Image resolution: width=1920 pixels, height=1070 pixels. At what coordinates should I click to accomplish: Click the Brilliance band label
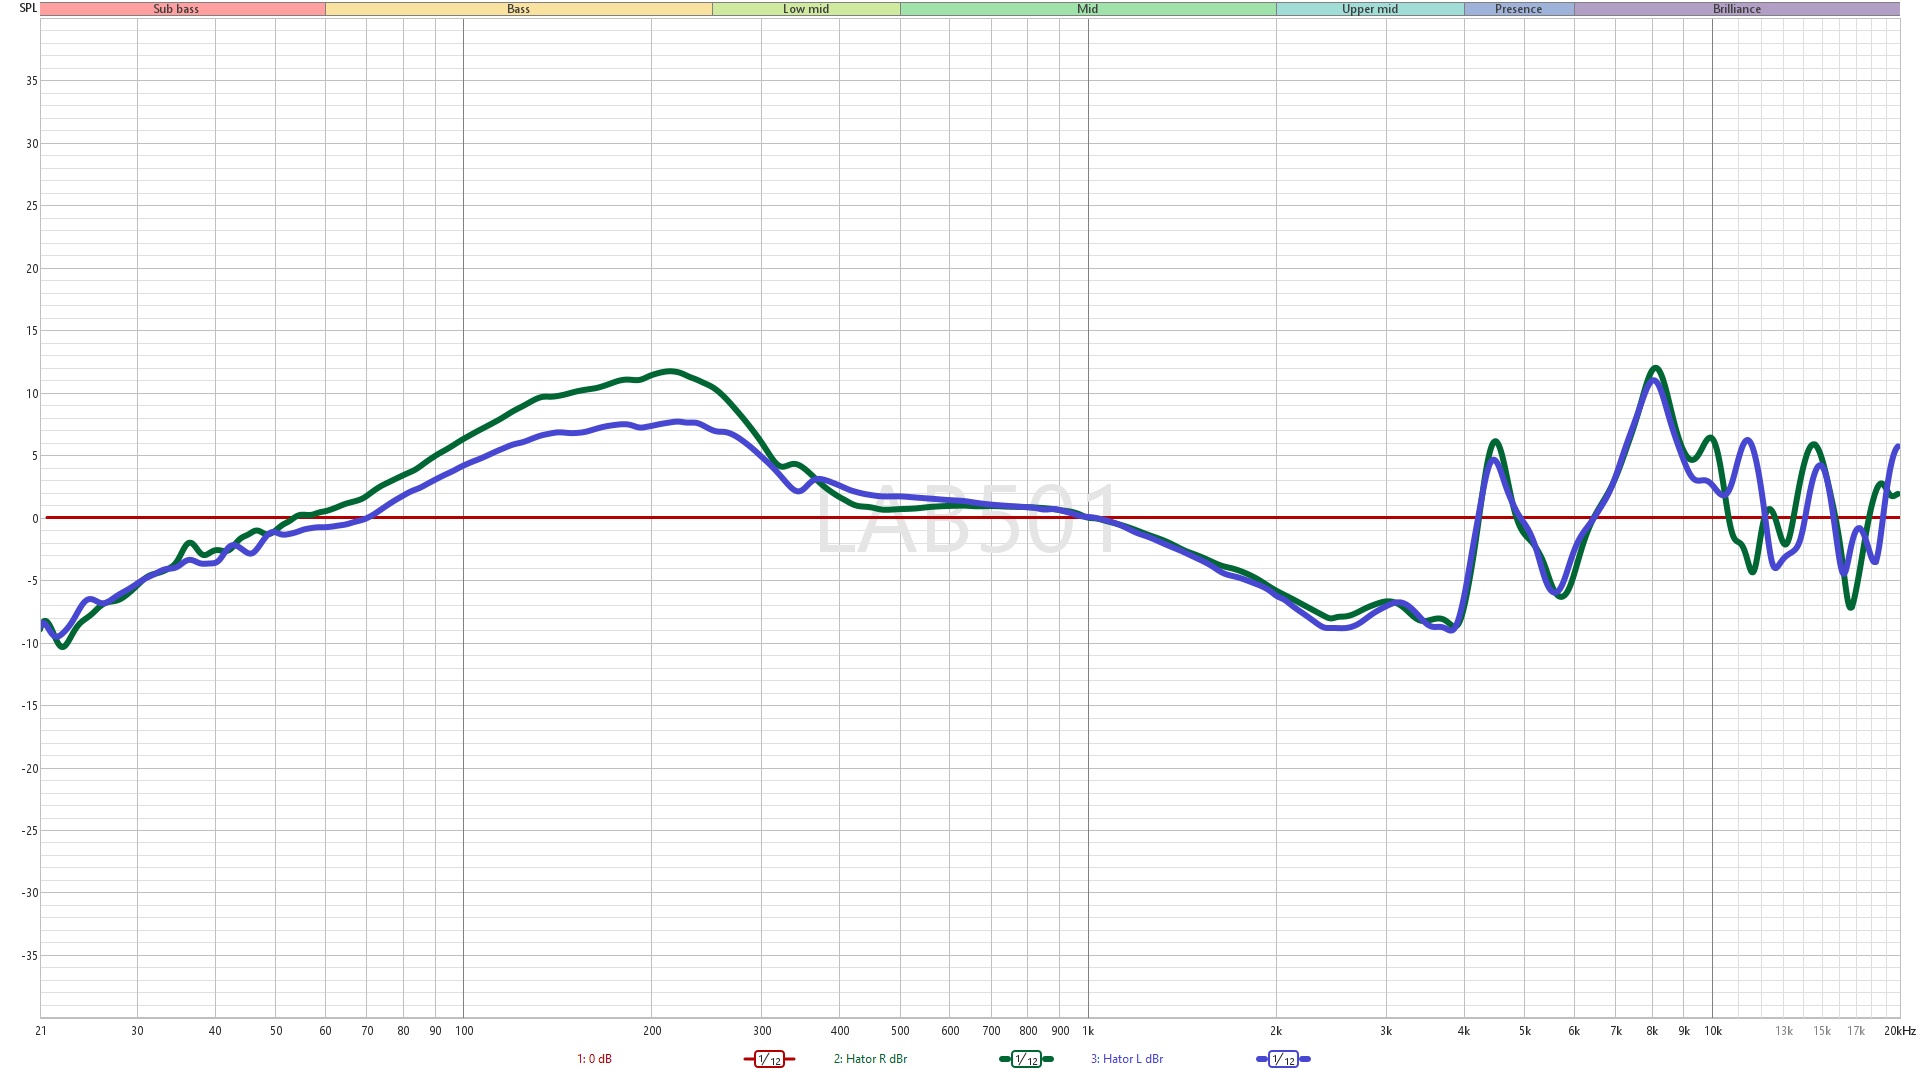point(1737,9)
